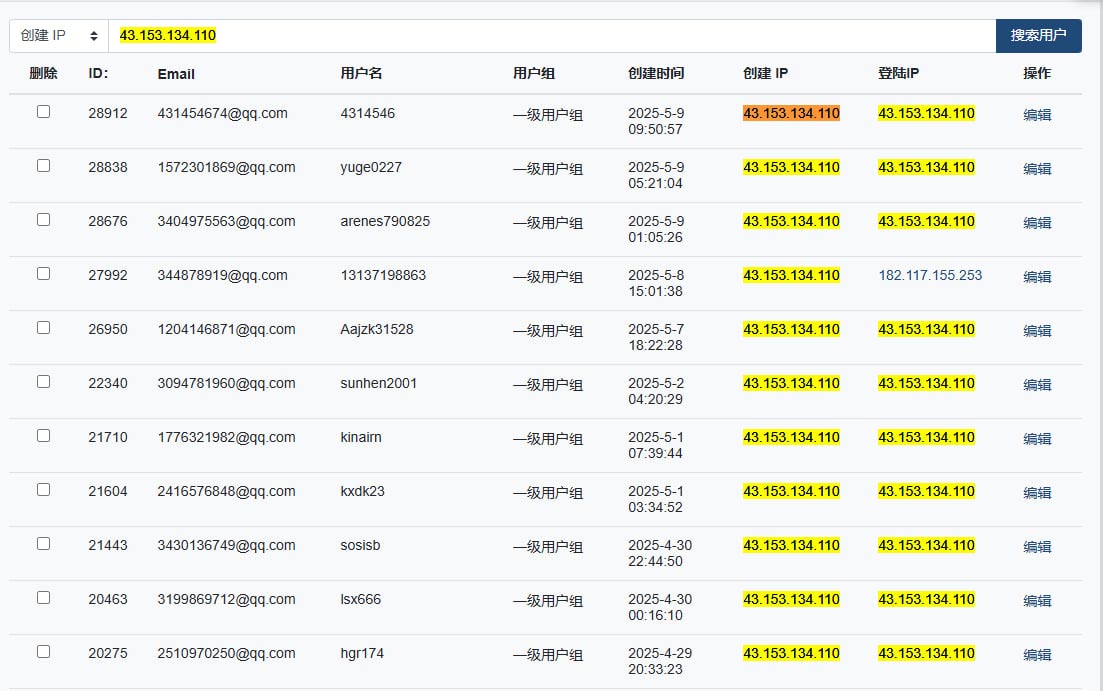The image size is (1103, 691).
Task: Tick the checkbox for user ID 27992
Action: point(44,274)
